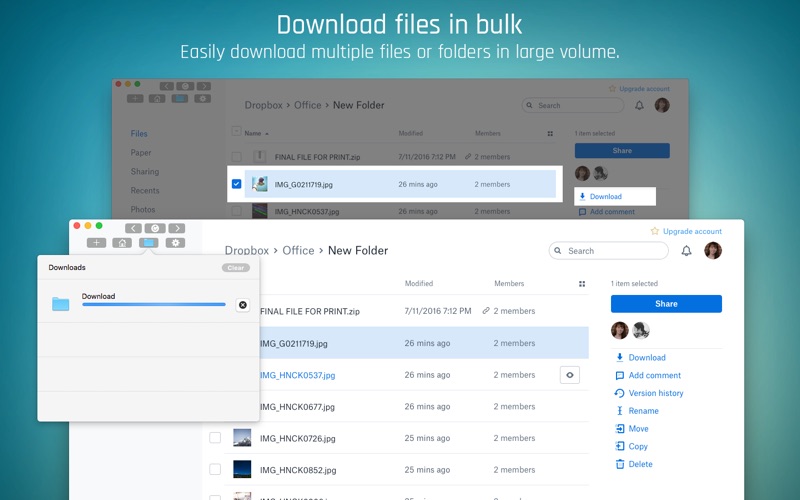Open the IMG_HNCK0537.jpg link in front window

(297, 375)
